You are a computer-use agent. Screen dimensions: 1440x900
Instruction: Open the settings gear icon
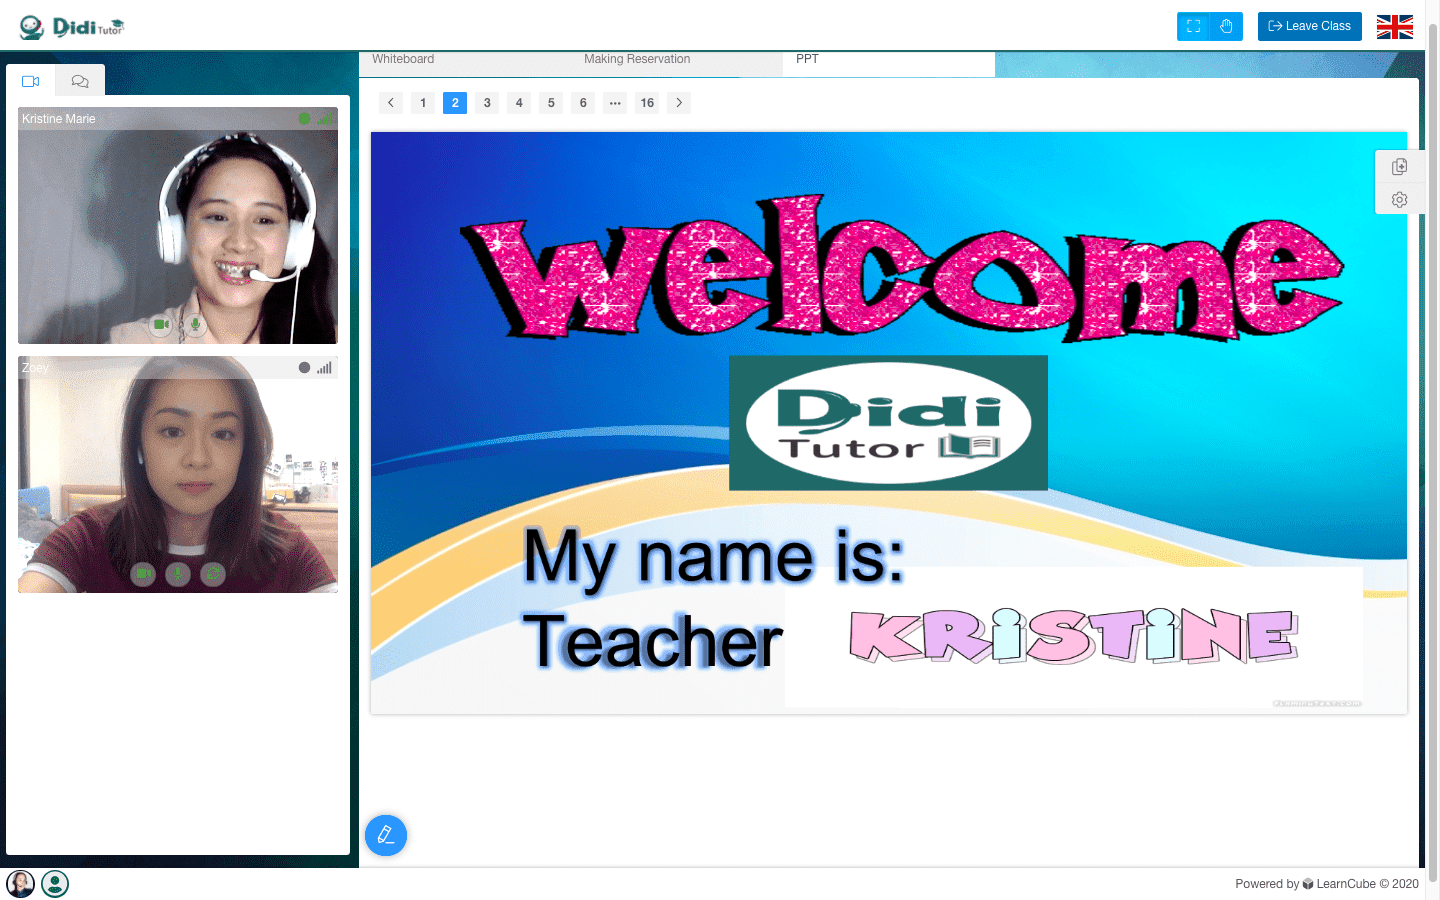(1399, 200)
